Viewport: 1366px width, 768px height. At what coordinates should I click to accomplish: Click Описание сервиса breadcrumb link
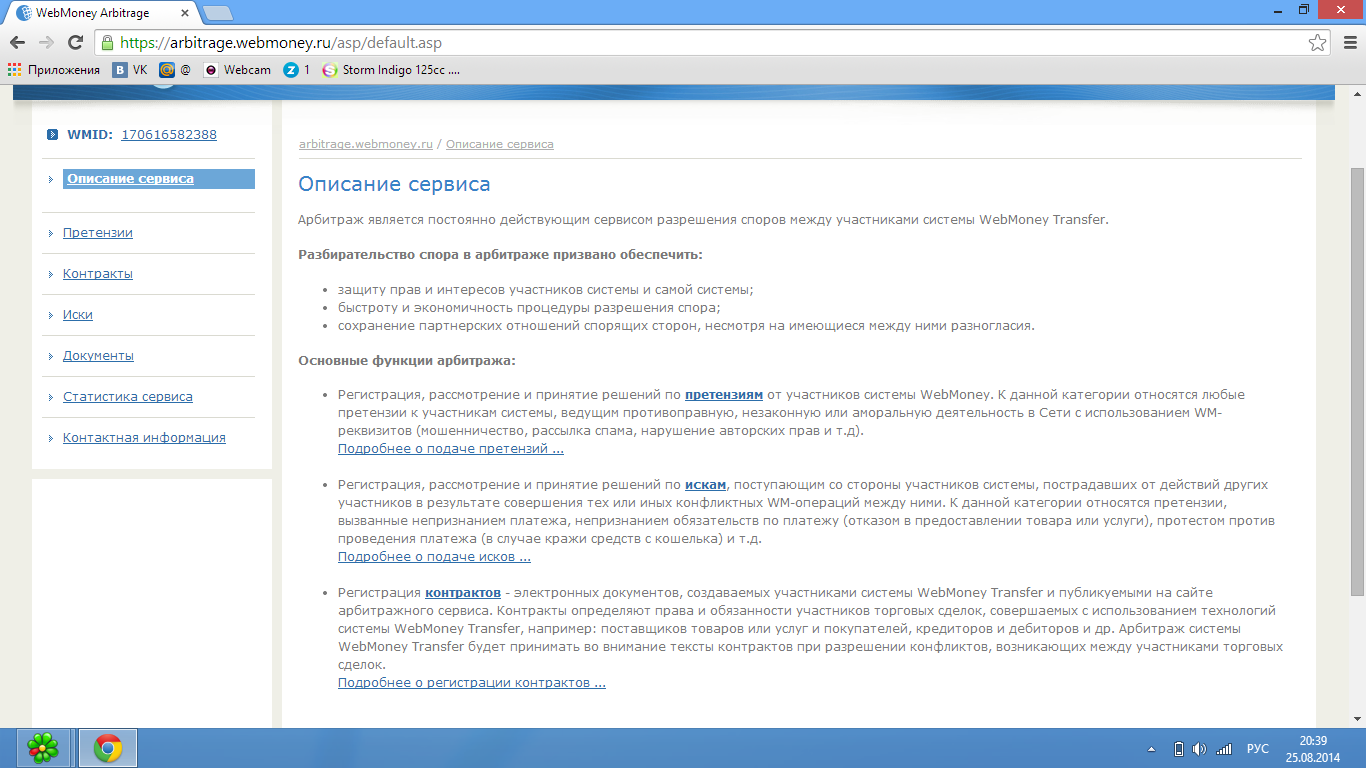(x=500, y=144)
